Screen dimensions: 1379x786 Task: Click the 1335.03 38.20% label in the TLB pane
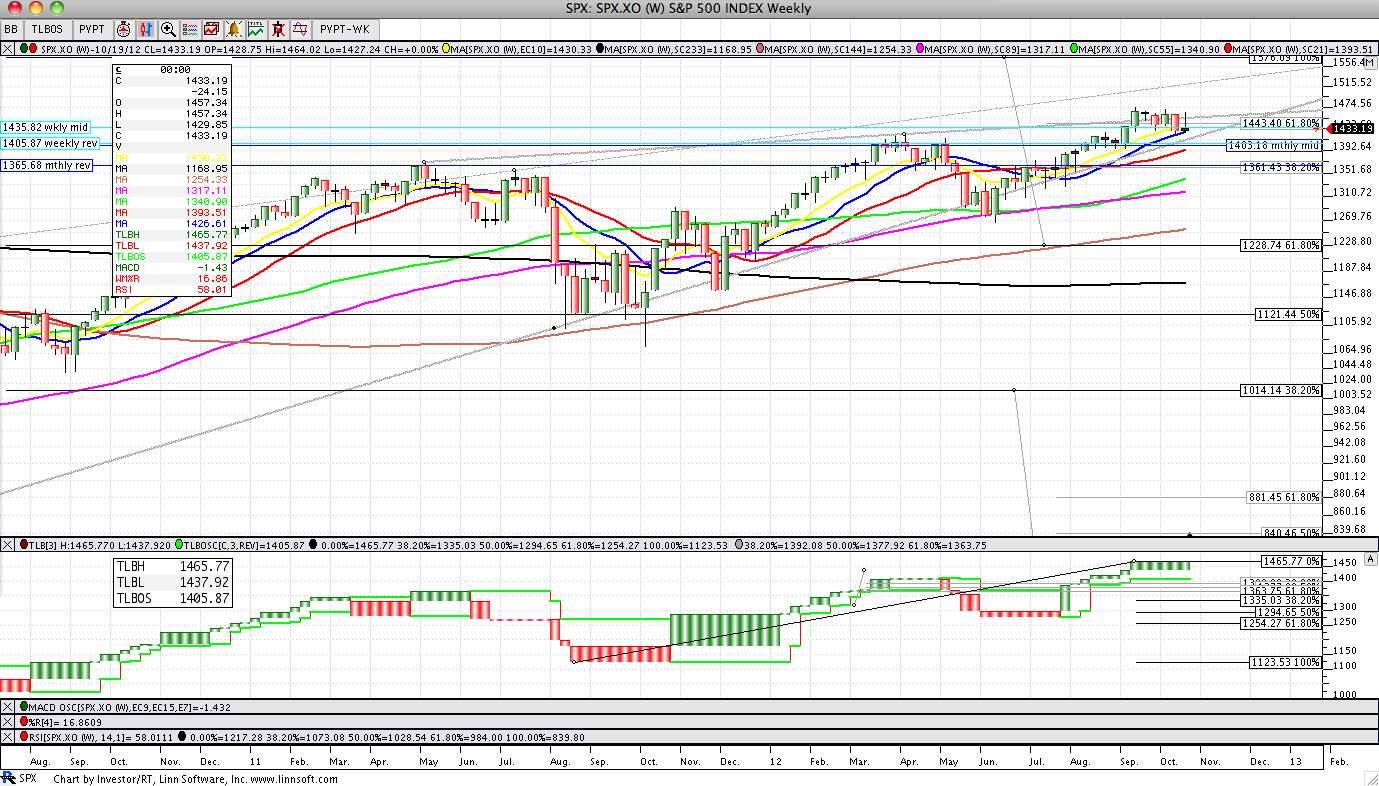coord(1283,600)
